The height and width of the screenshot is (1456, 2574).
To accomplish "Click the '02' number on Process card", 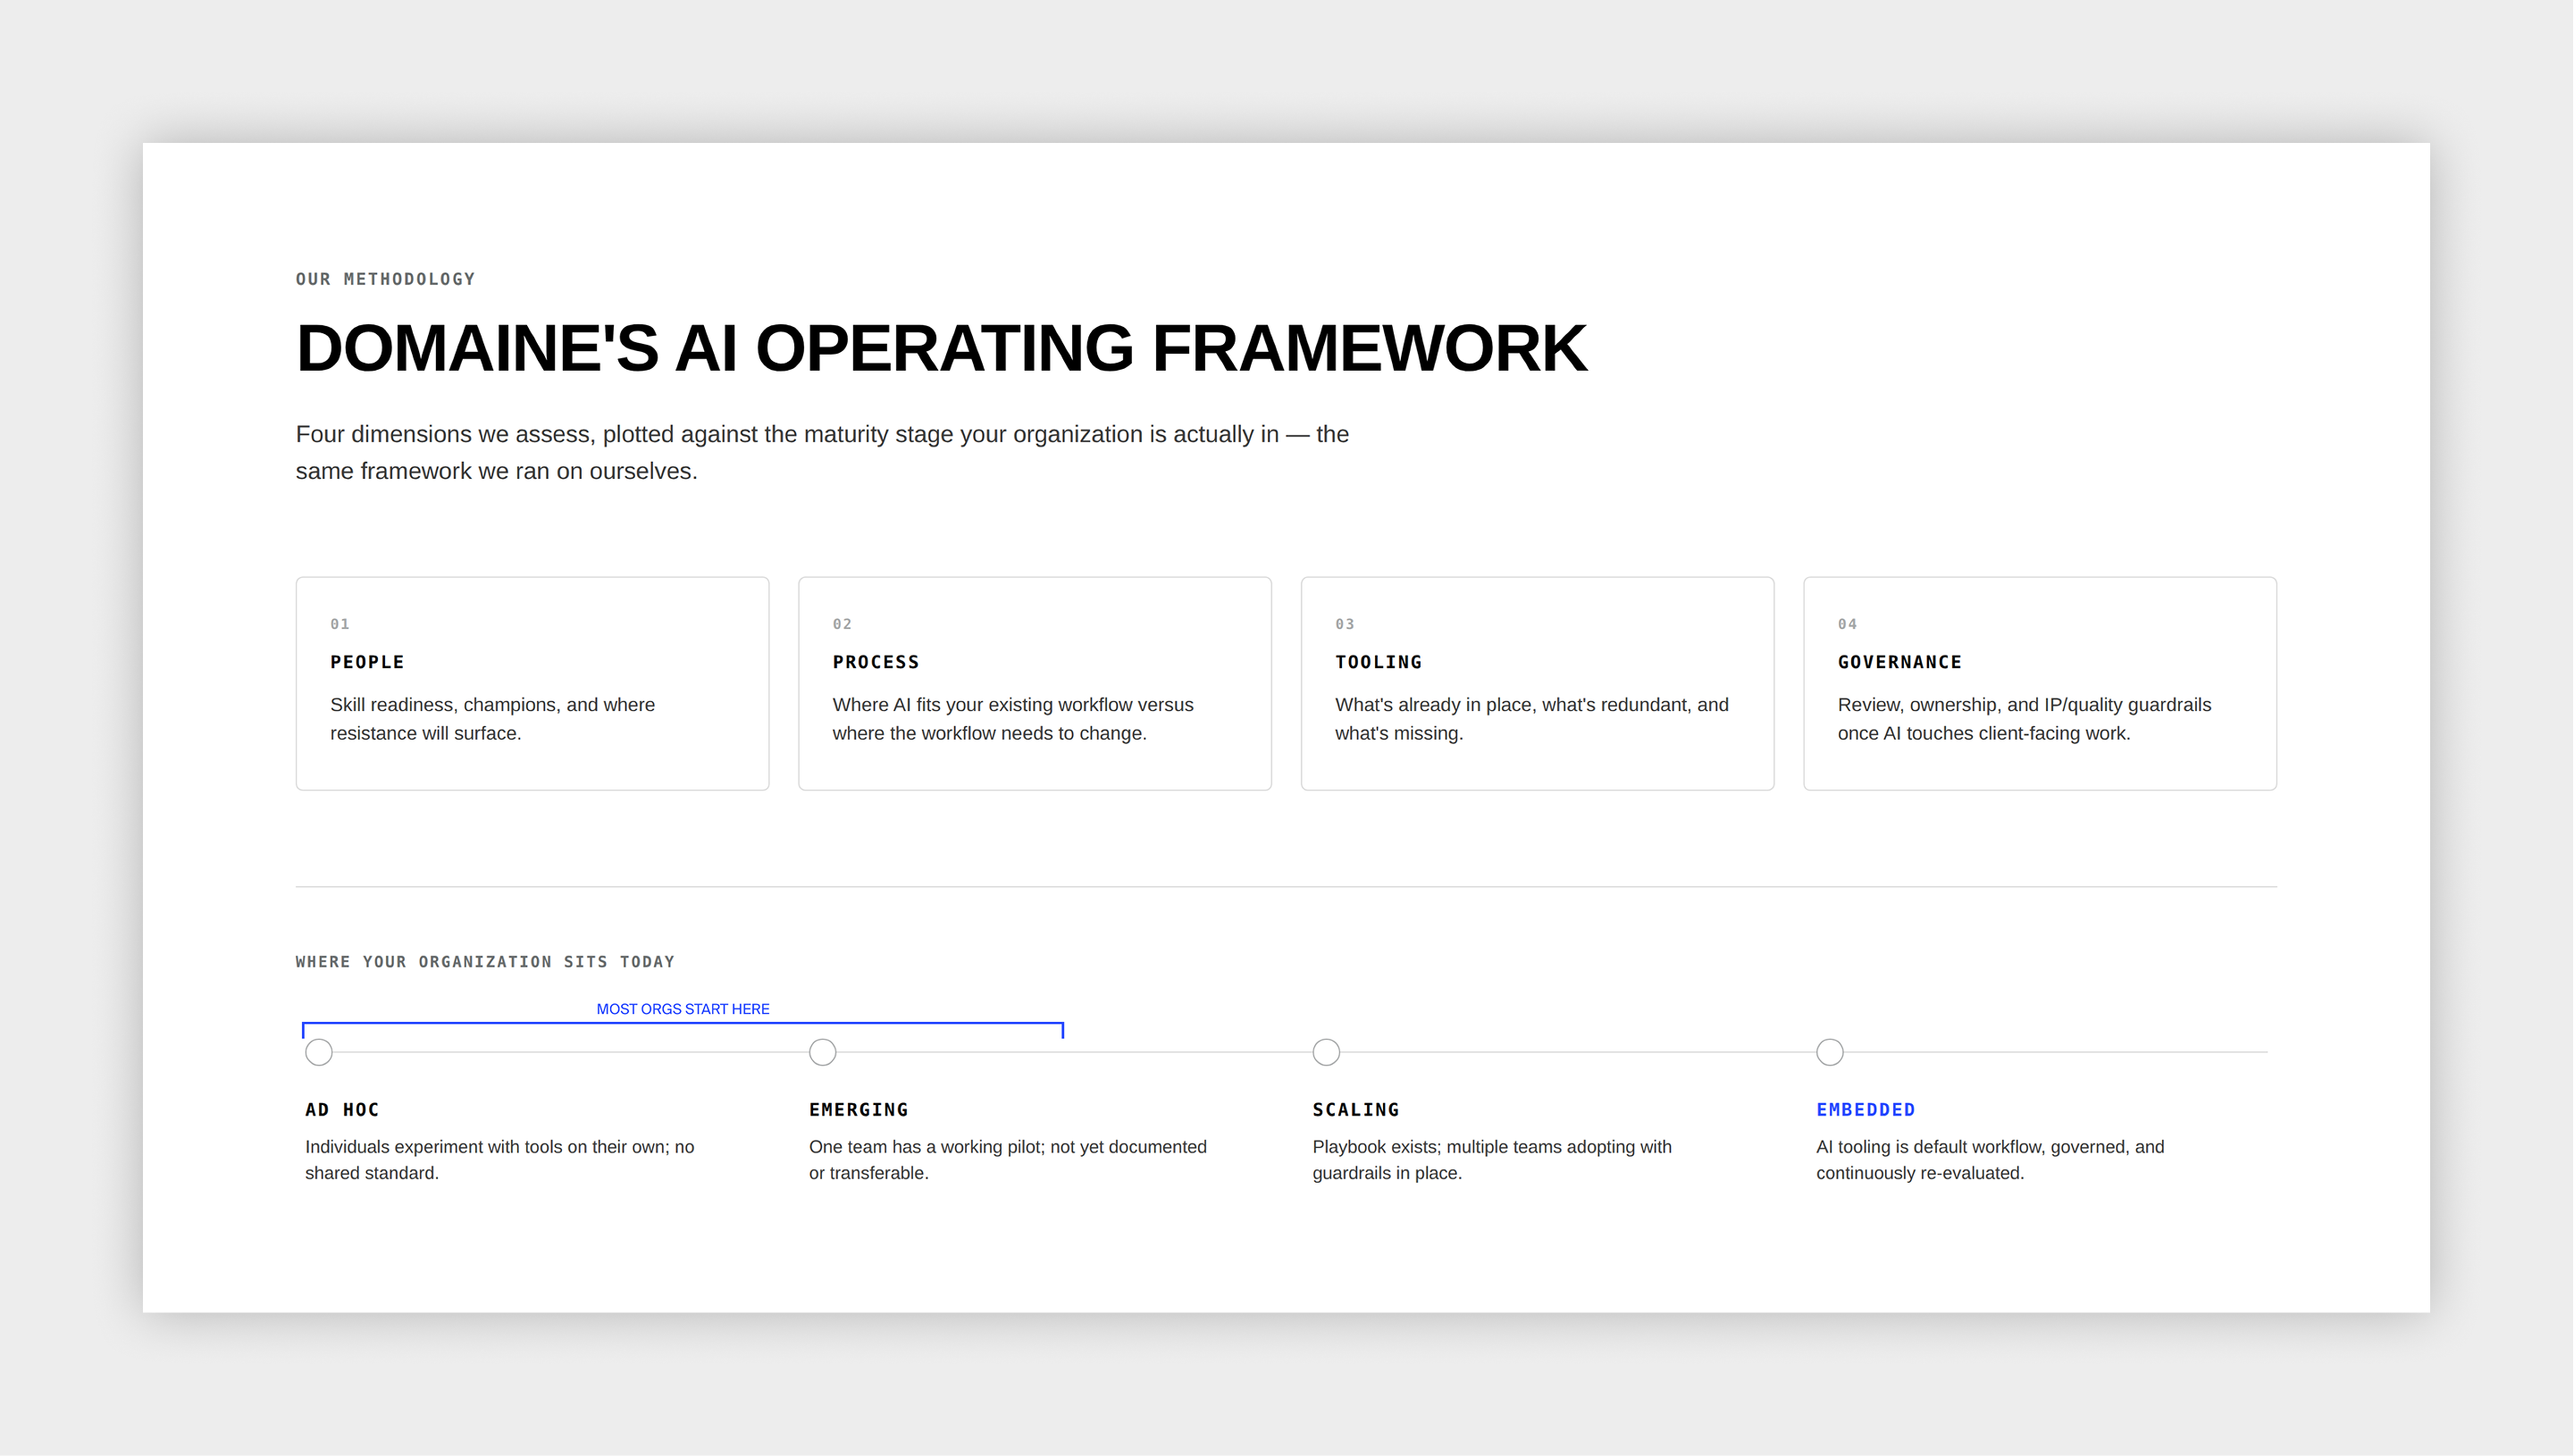I will 842,624.
